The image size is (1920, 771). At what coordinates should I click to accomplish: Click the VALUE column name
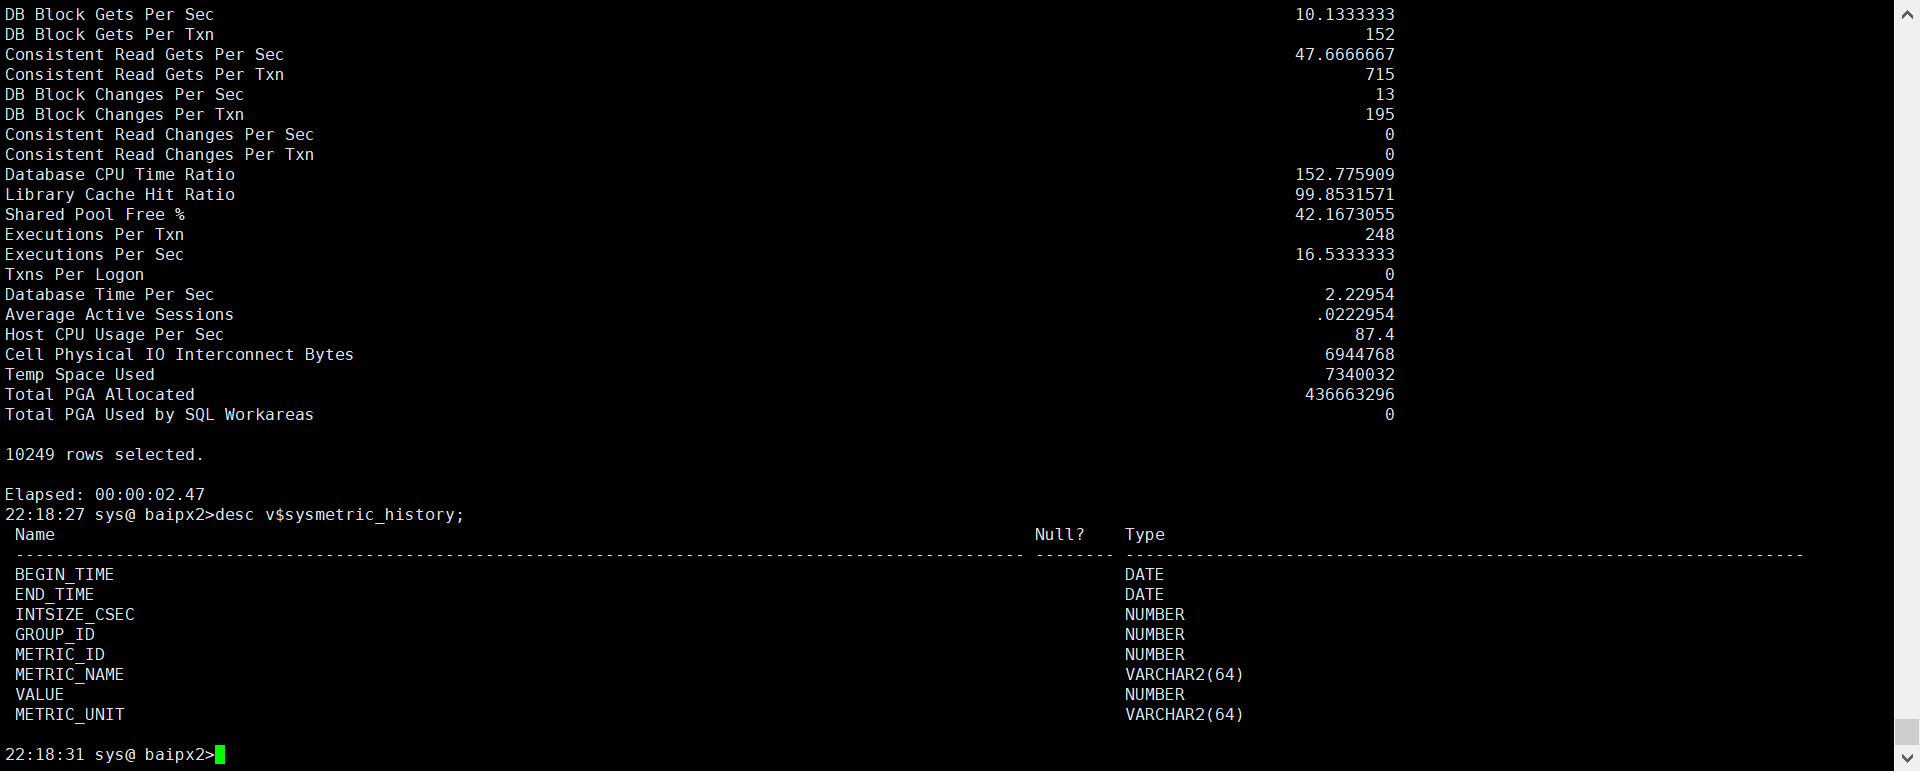(40, 695)
